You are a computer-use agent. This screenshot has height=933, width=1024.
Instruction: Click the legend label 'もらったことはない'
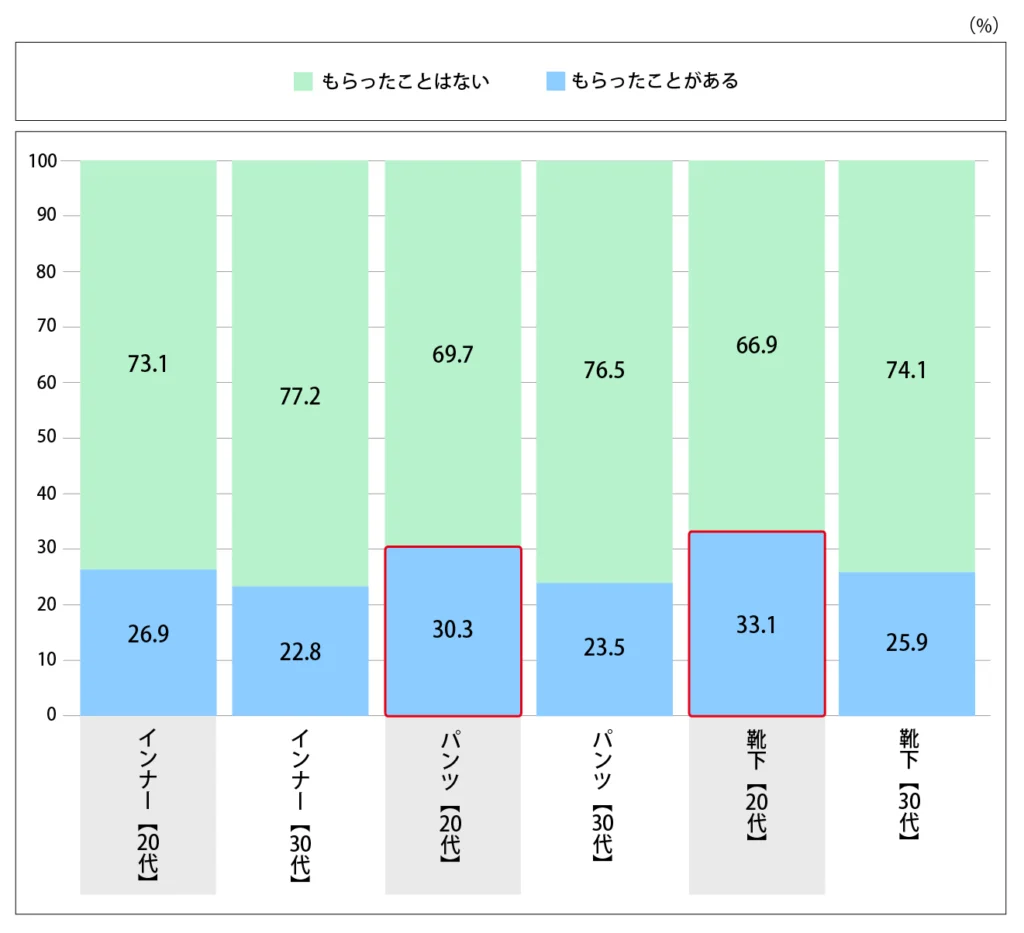point(405,81)
